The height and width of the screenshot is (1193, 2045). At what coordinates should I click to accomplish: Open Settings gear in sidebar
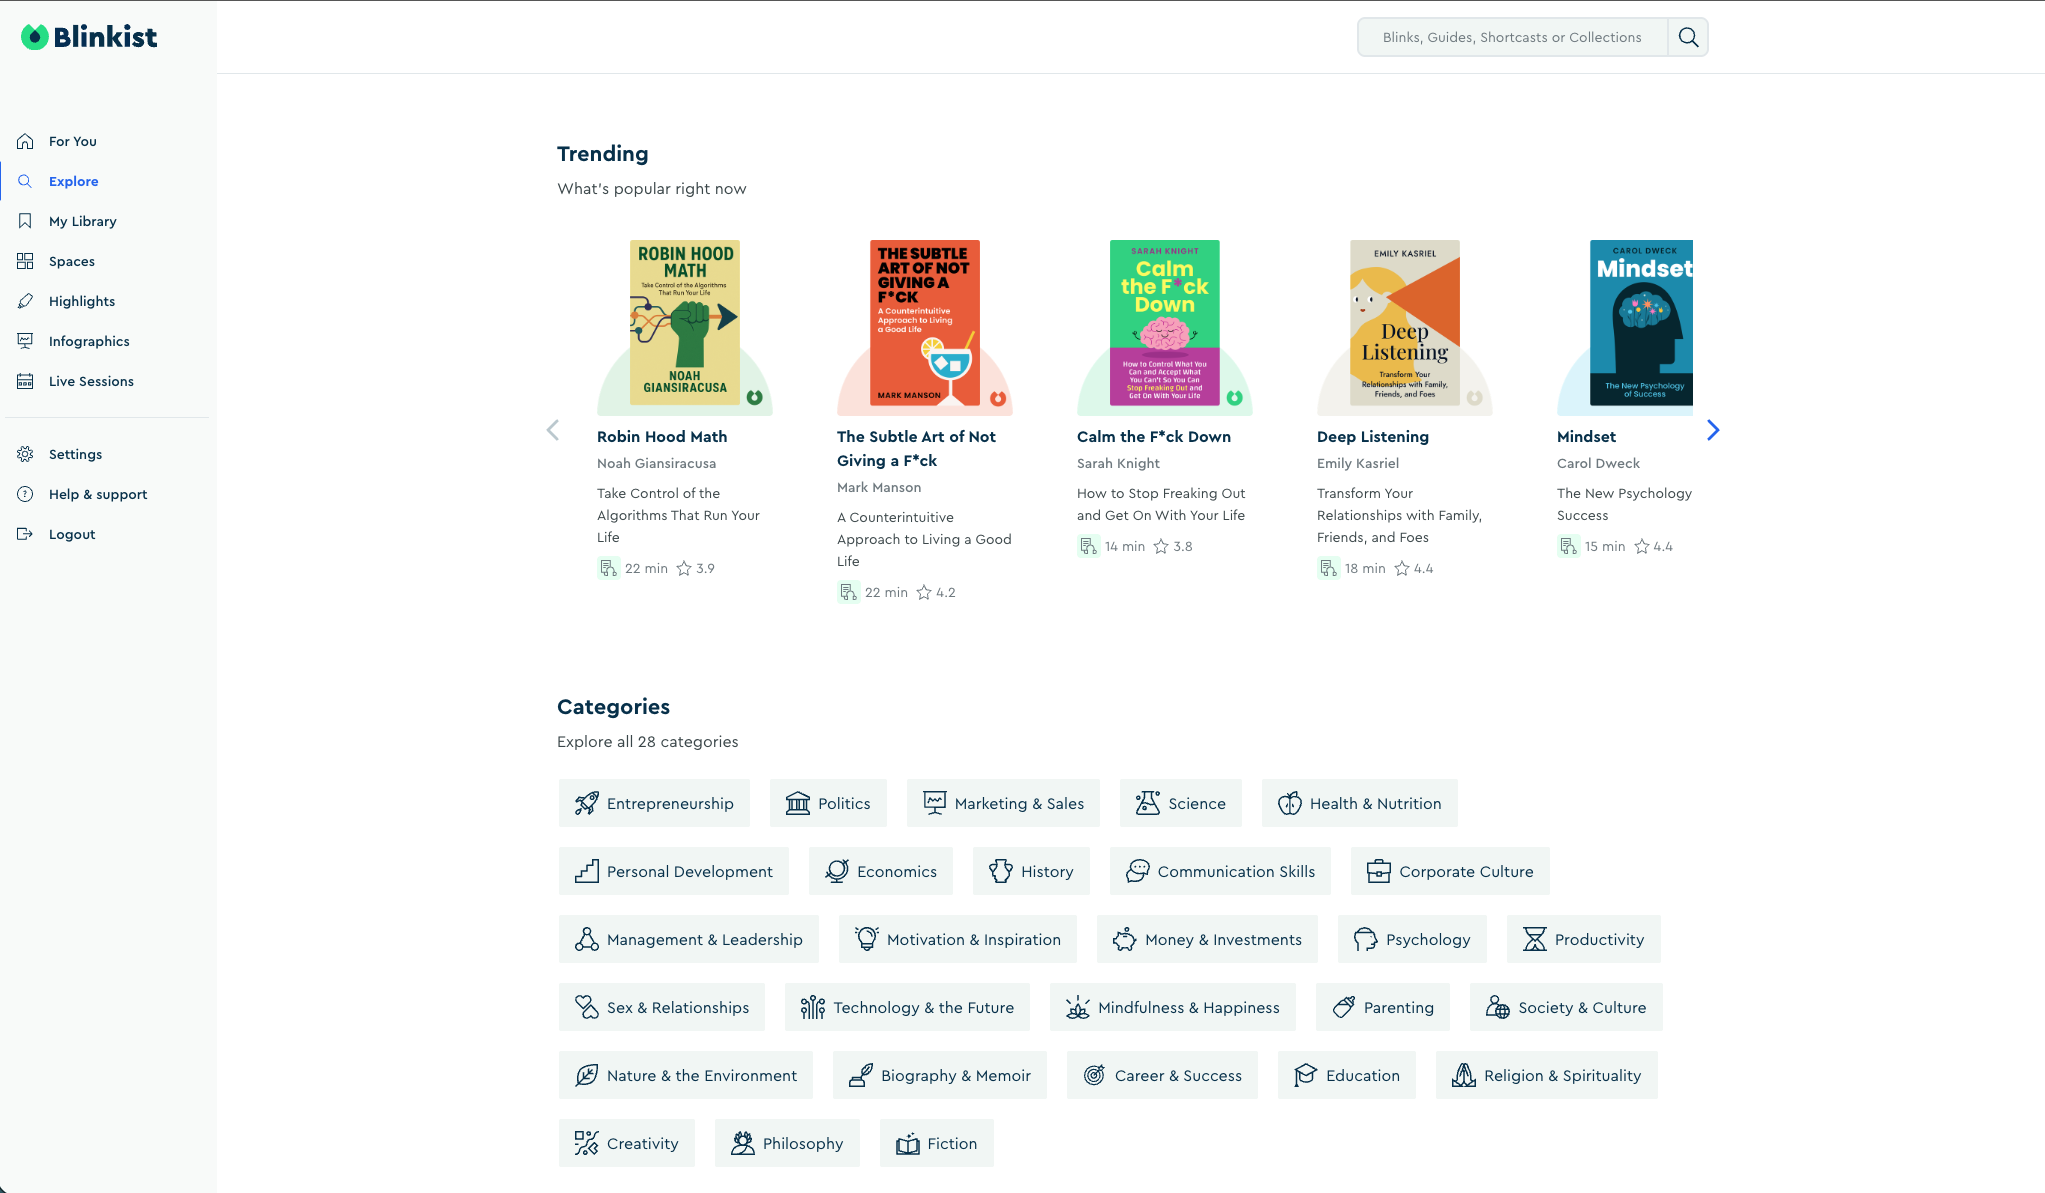25,454
